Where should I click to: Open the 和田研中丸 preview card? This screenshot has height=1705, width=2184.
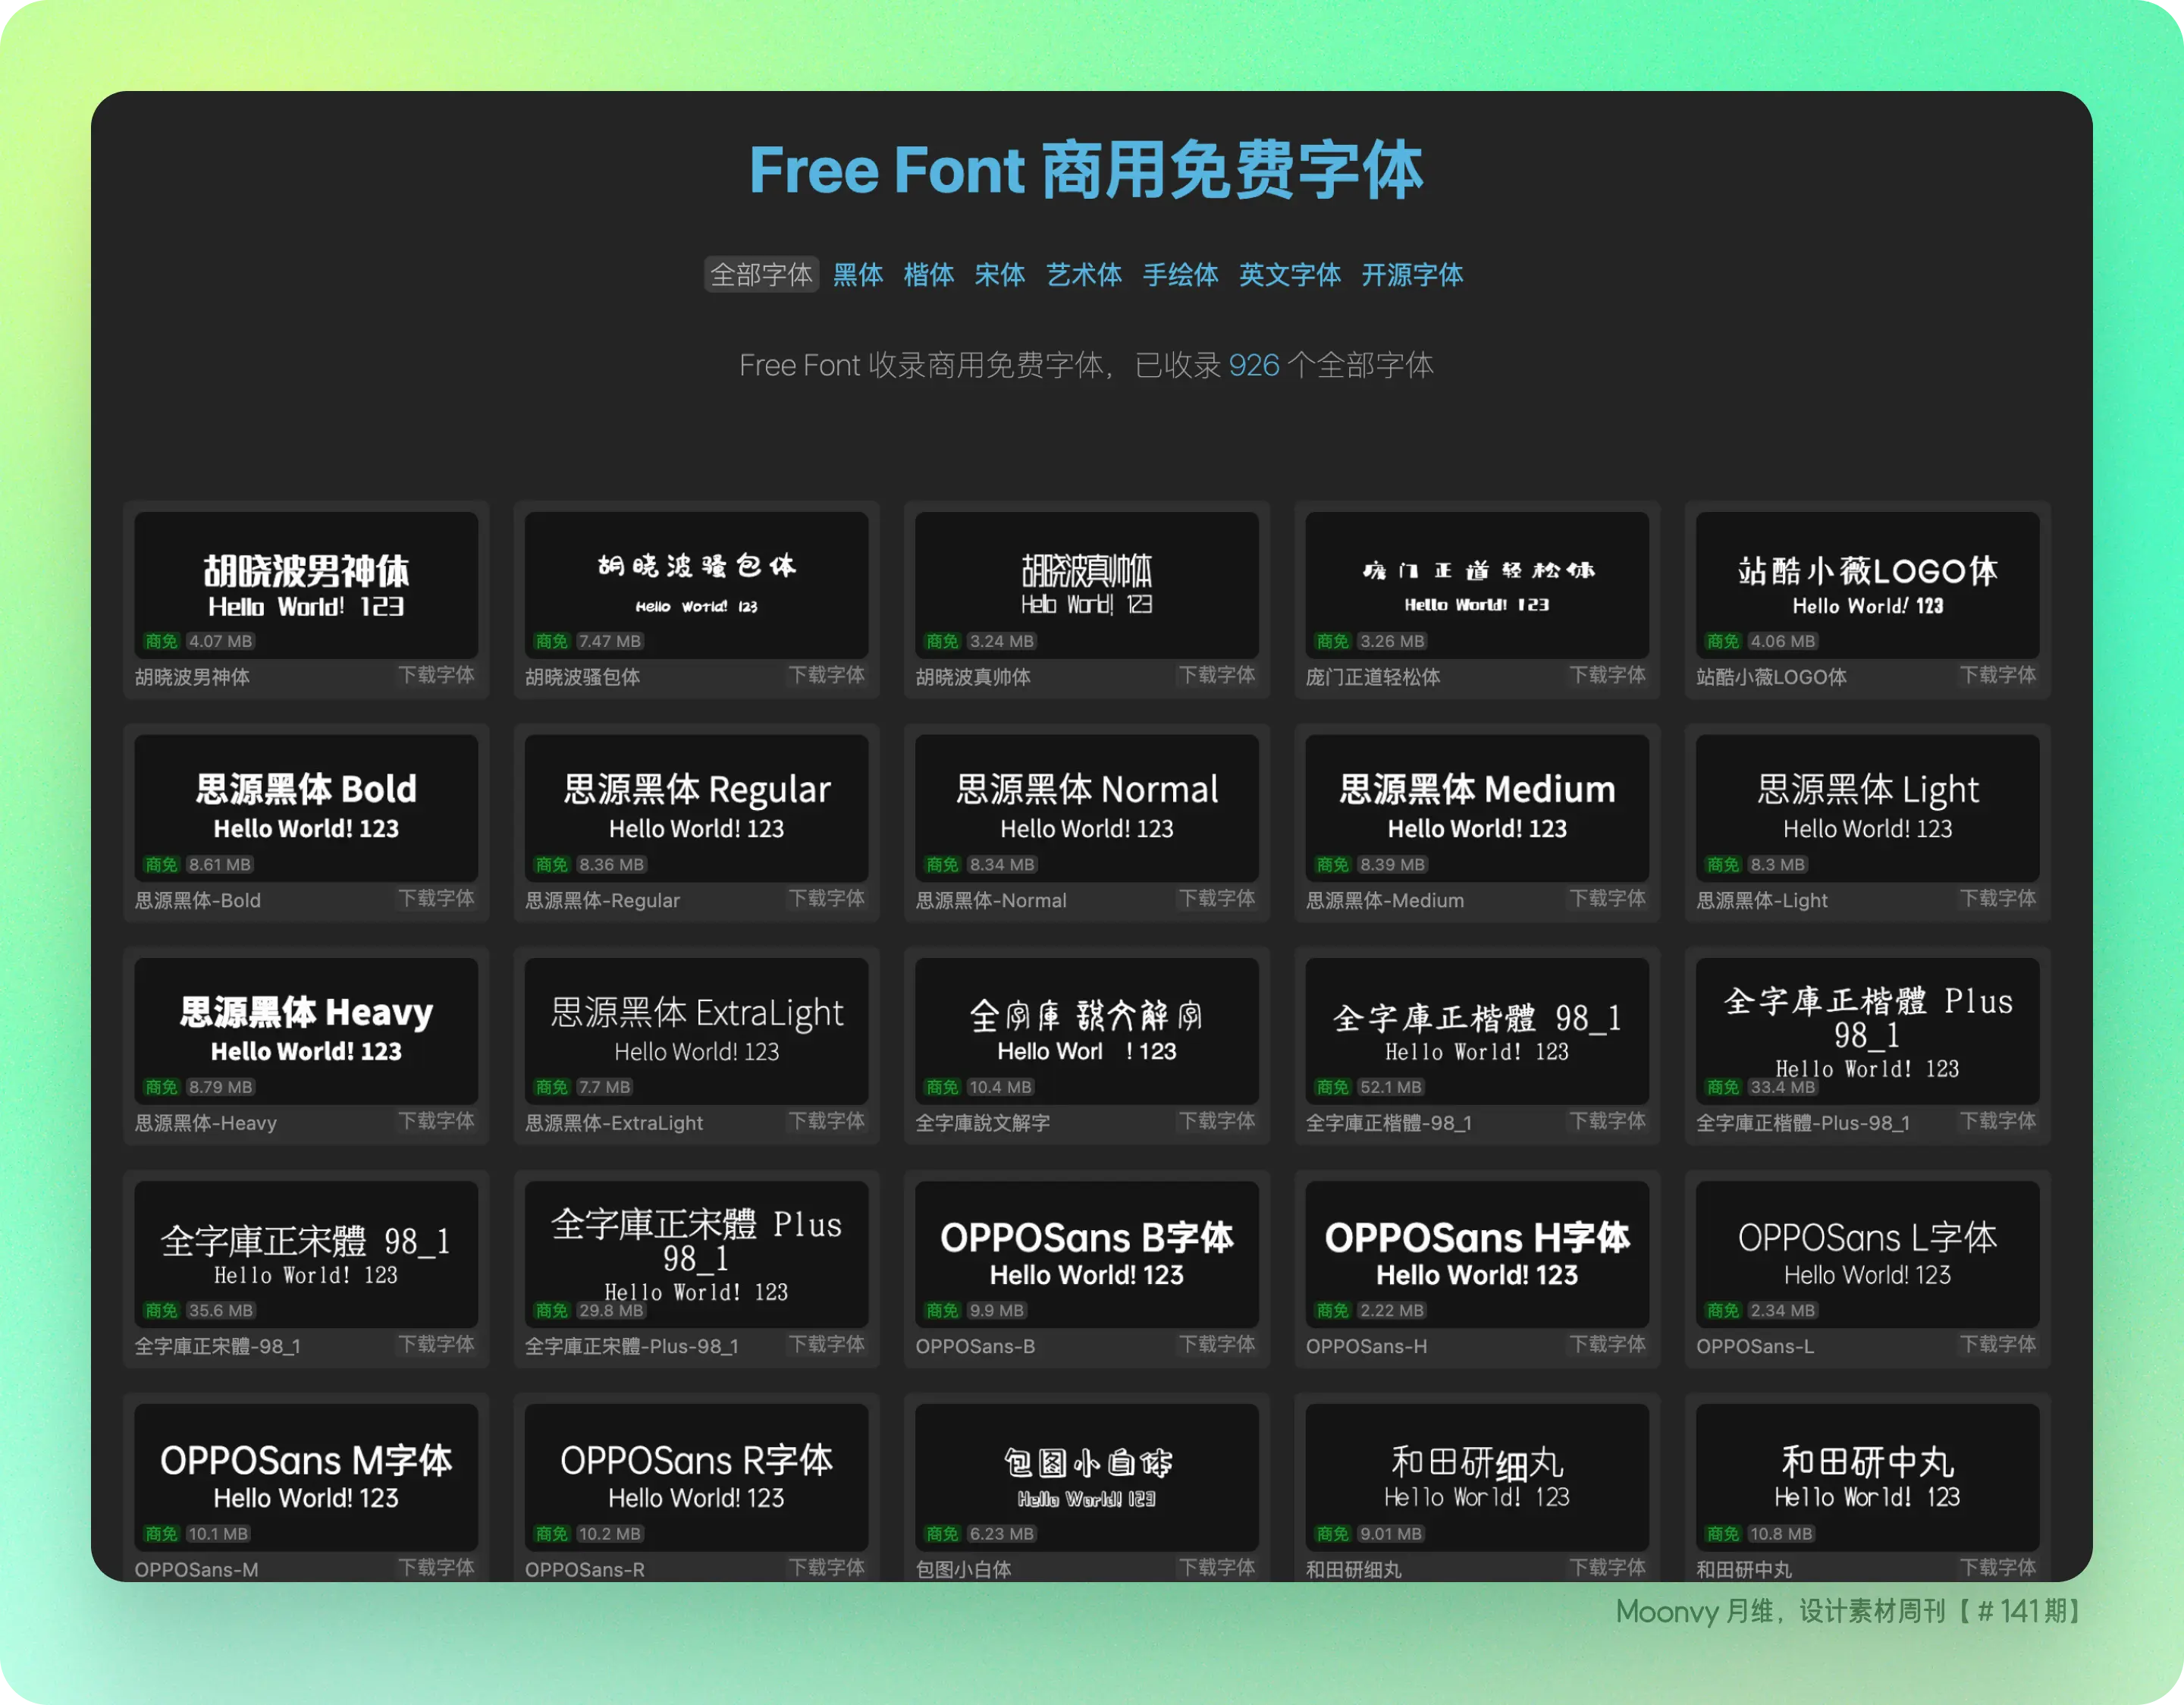(x=1867, y=1477)
